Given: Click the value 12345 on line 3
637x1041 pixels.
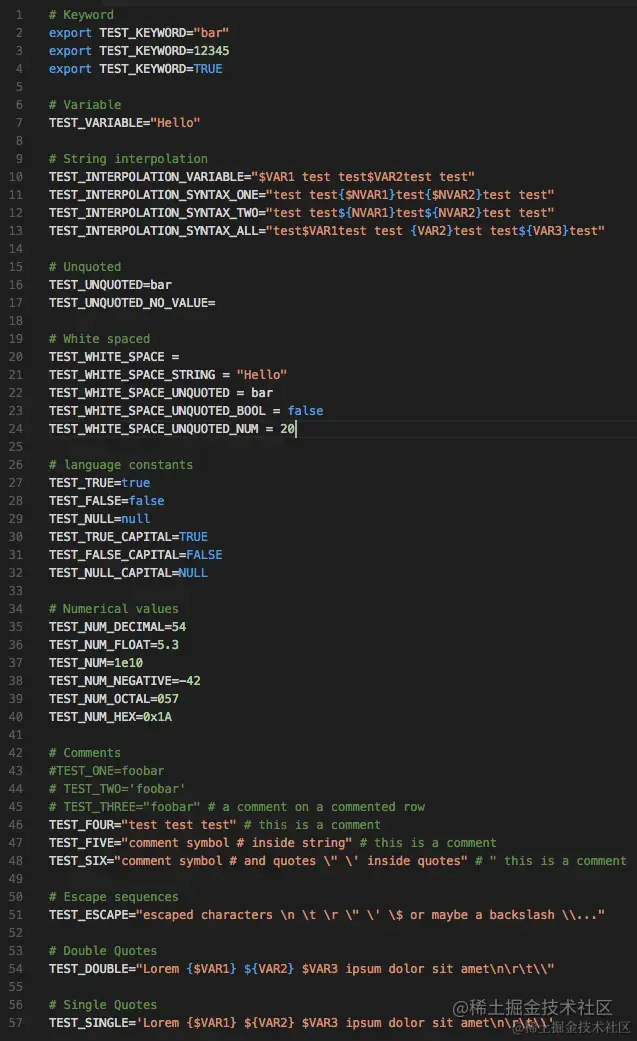Looking at the screenshot, I should (x=211, y=50).
